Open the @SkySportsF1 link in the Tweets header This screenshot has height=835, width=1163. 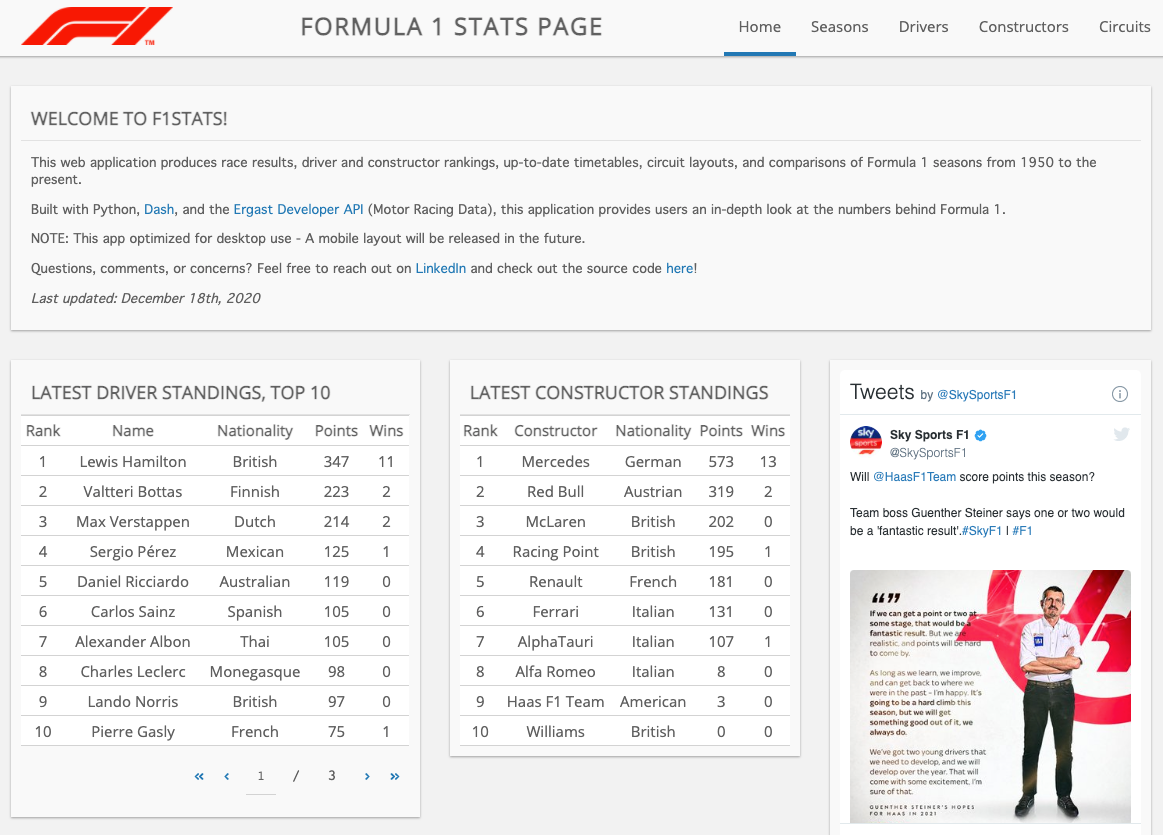976,395
